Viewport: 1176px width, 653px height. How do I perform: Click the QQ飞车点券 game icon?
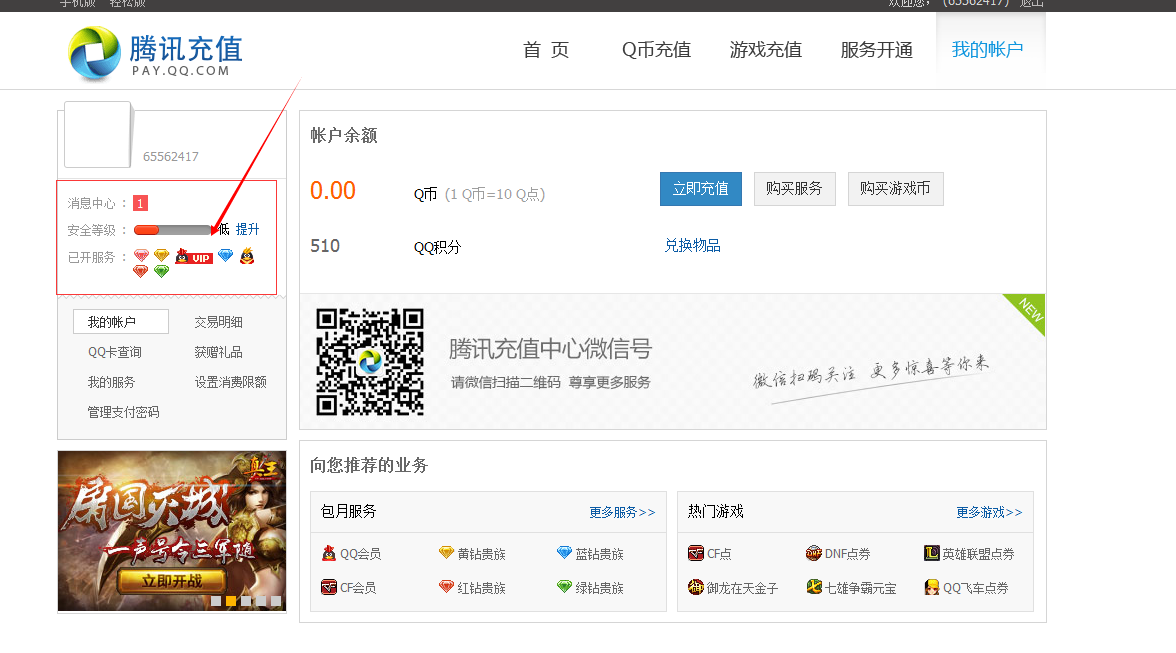pos(932,587)
